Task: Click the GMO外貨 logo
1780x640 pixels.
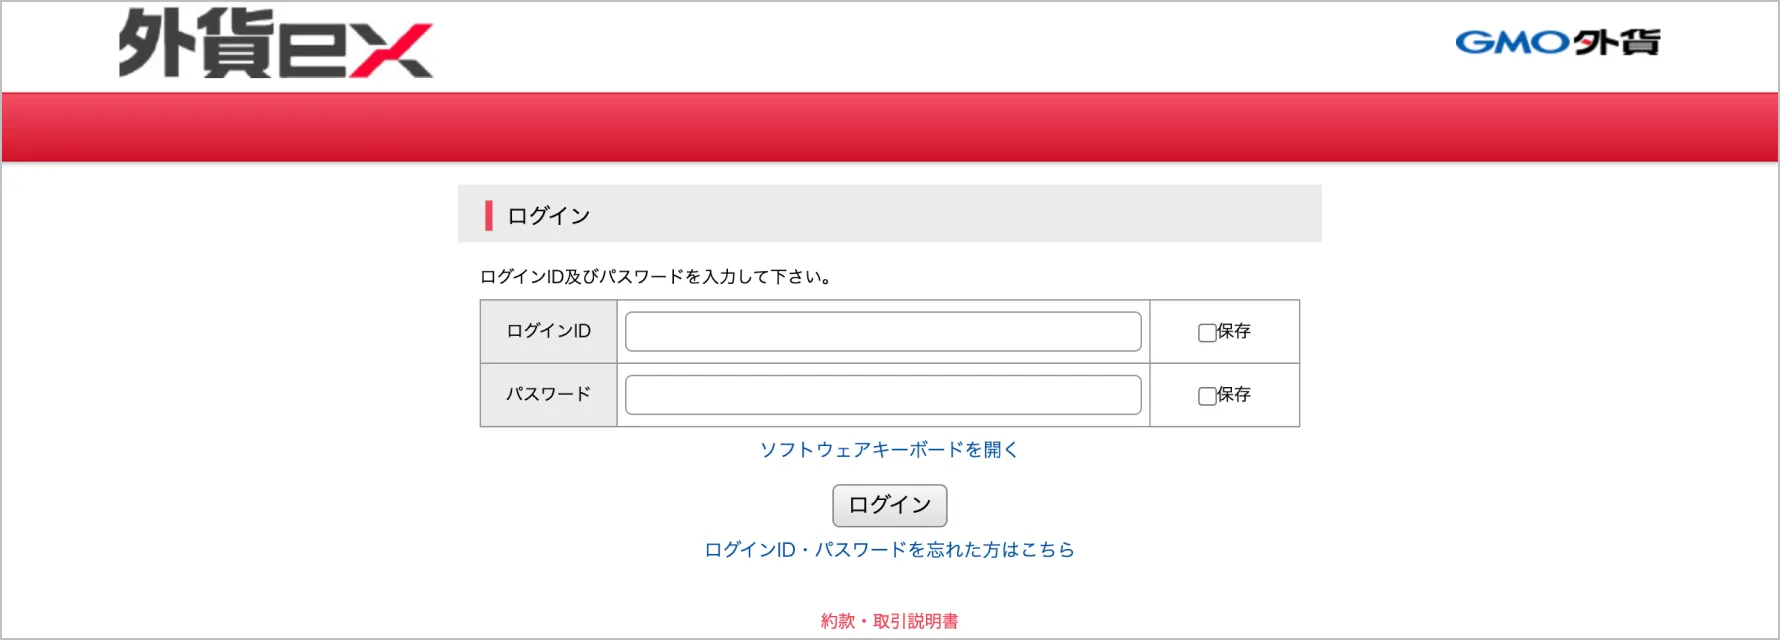Action: click(1557, 42)
